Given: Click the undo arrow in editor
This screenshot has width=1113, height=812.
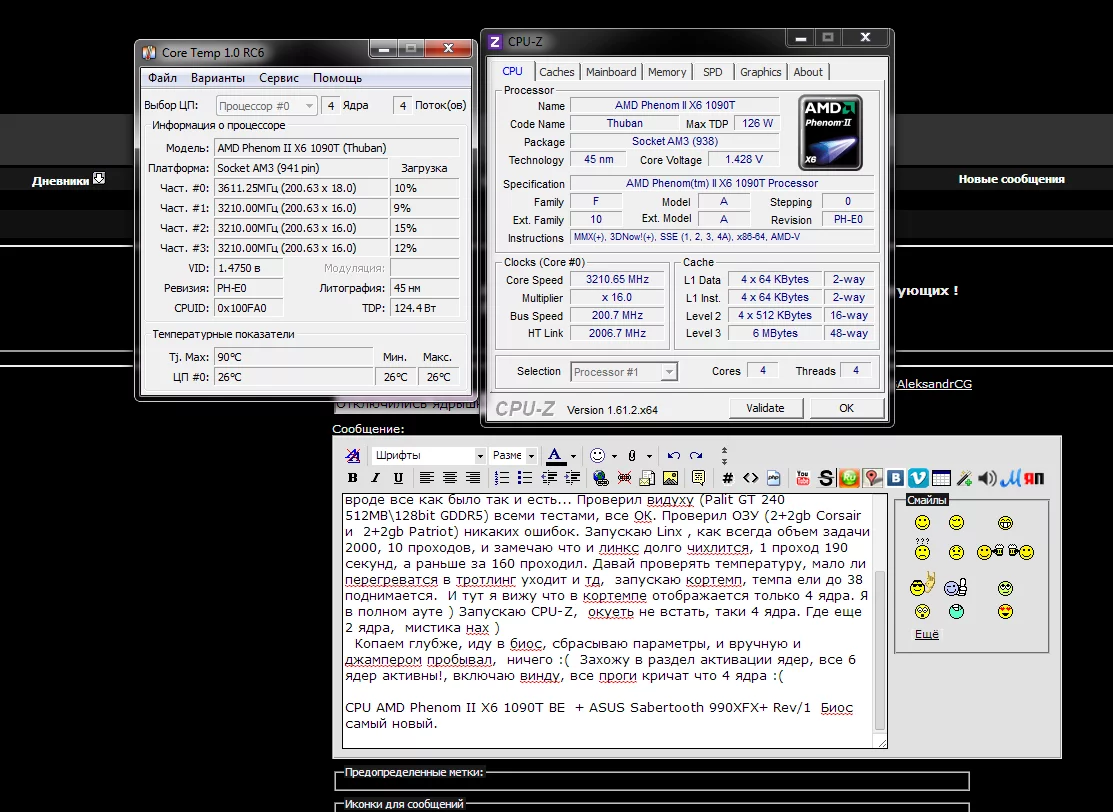Looking at the screenshot, I should pyautogui.click(x=674, y=455).
